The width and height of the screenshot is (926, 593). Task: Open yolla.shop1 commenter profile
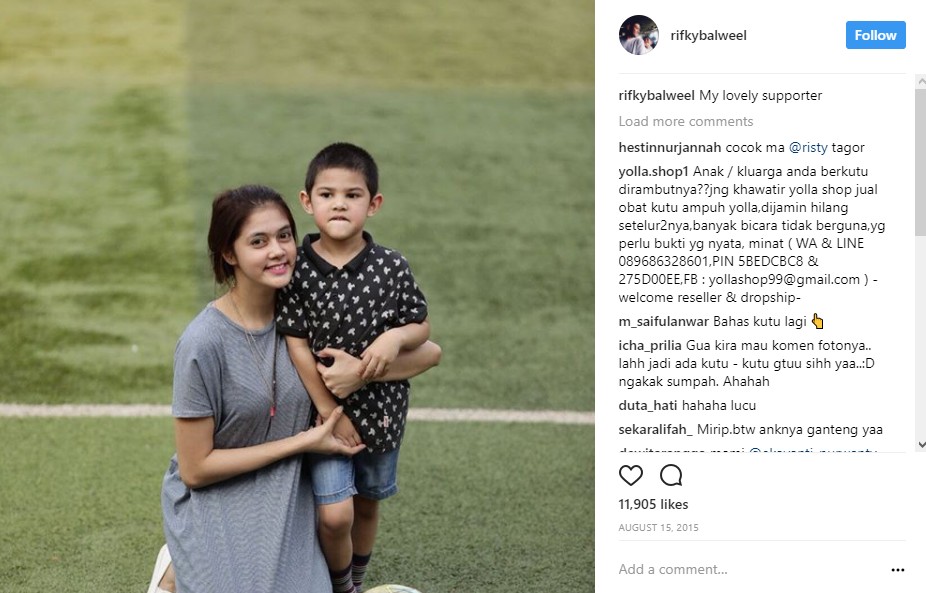tap(653, 172)
